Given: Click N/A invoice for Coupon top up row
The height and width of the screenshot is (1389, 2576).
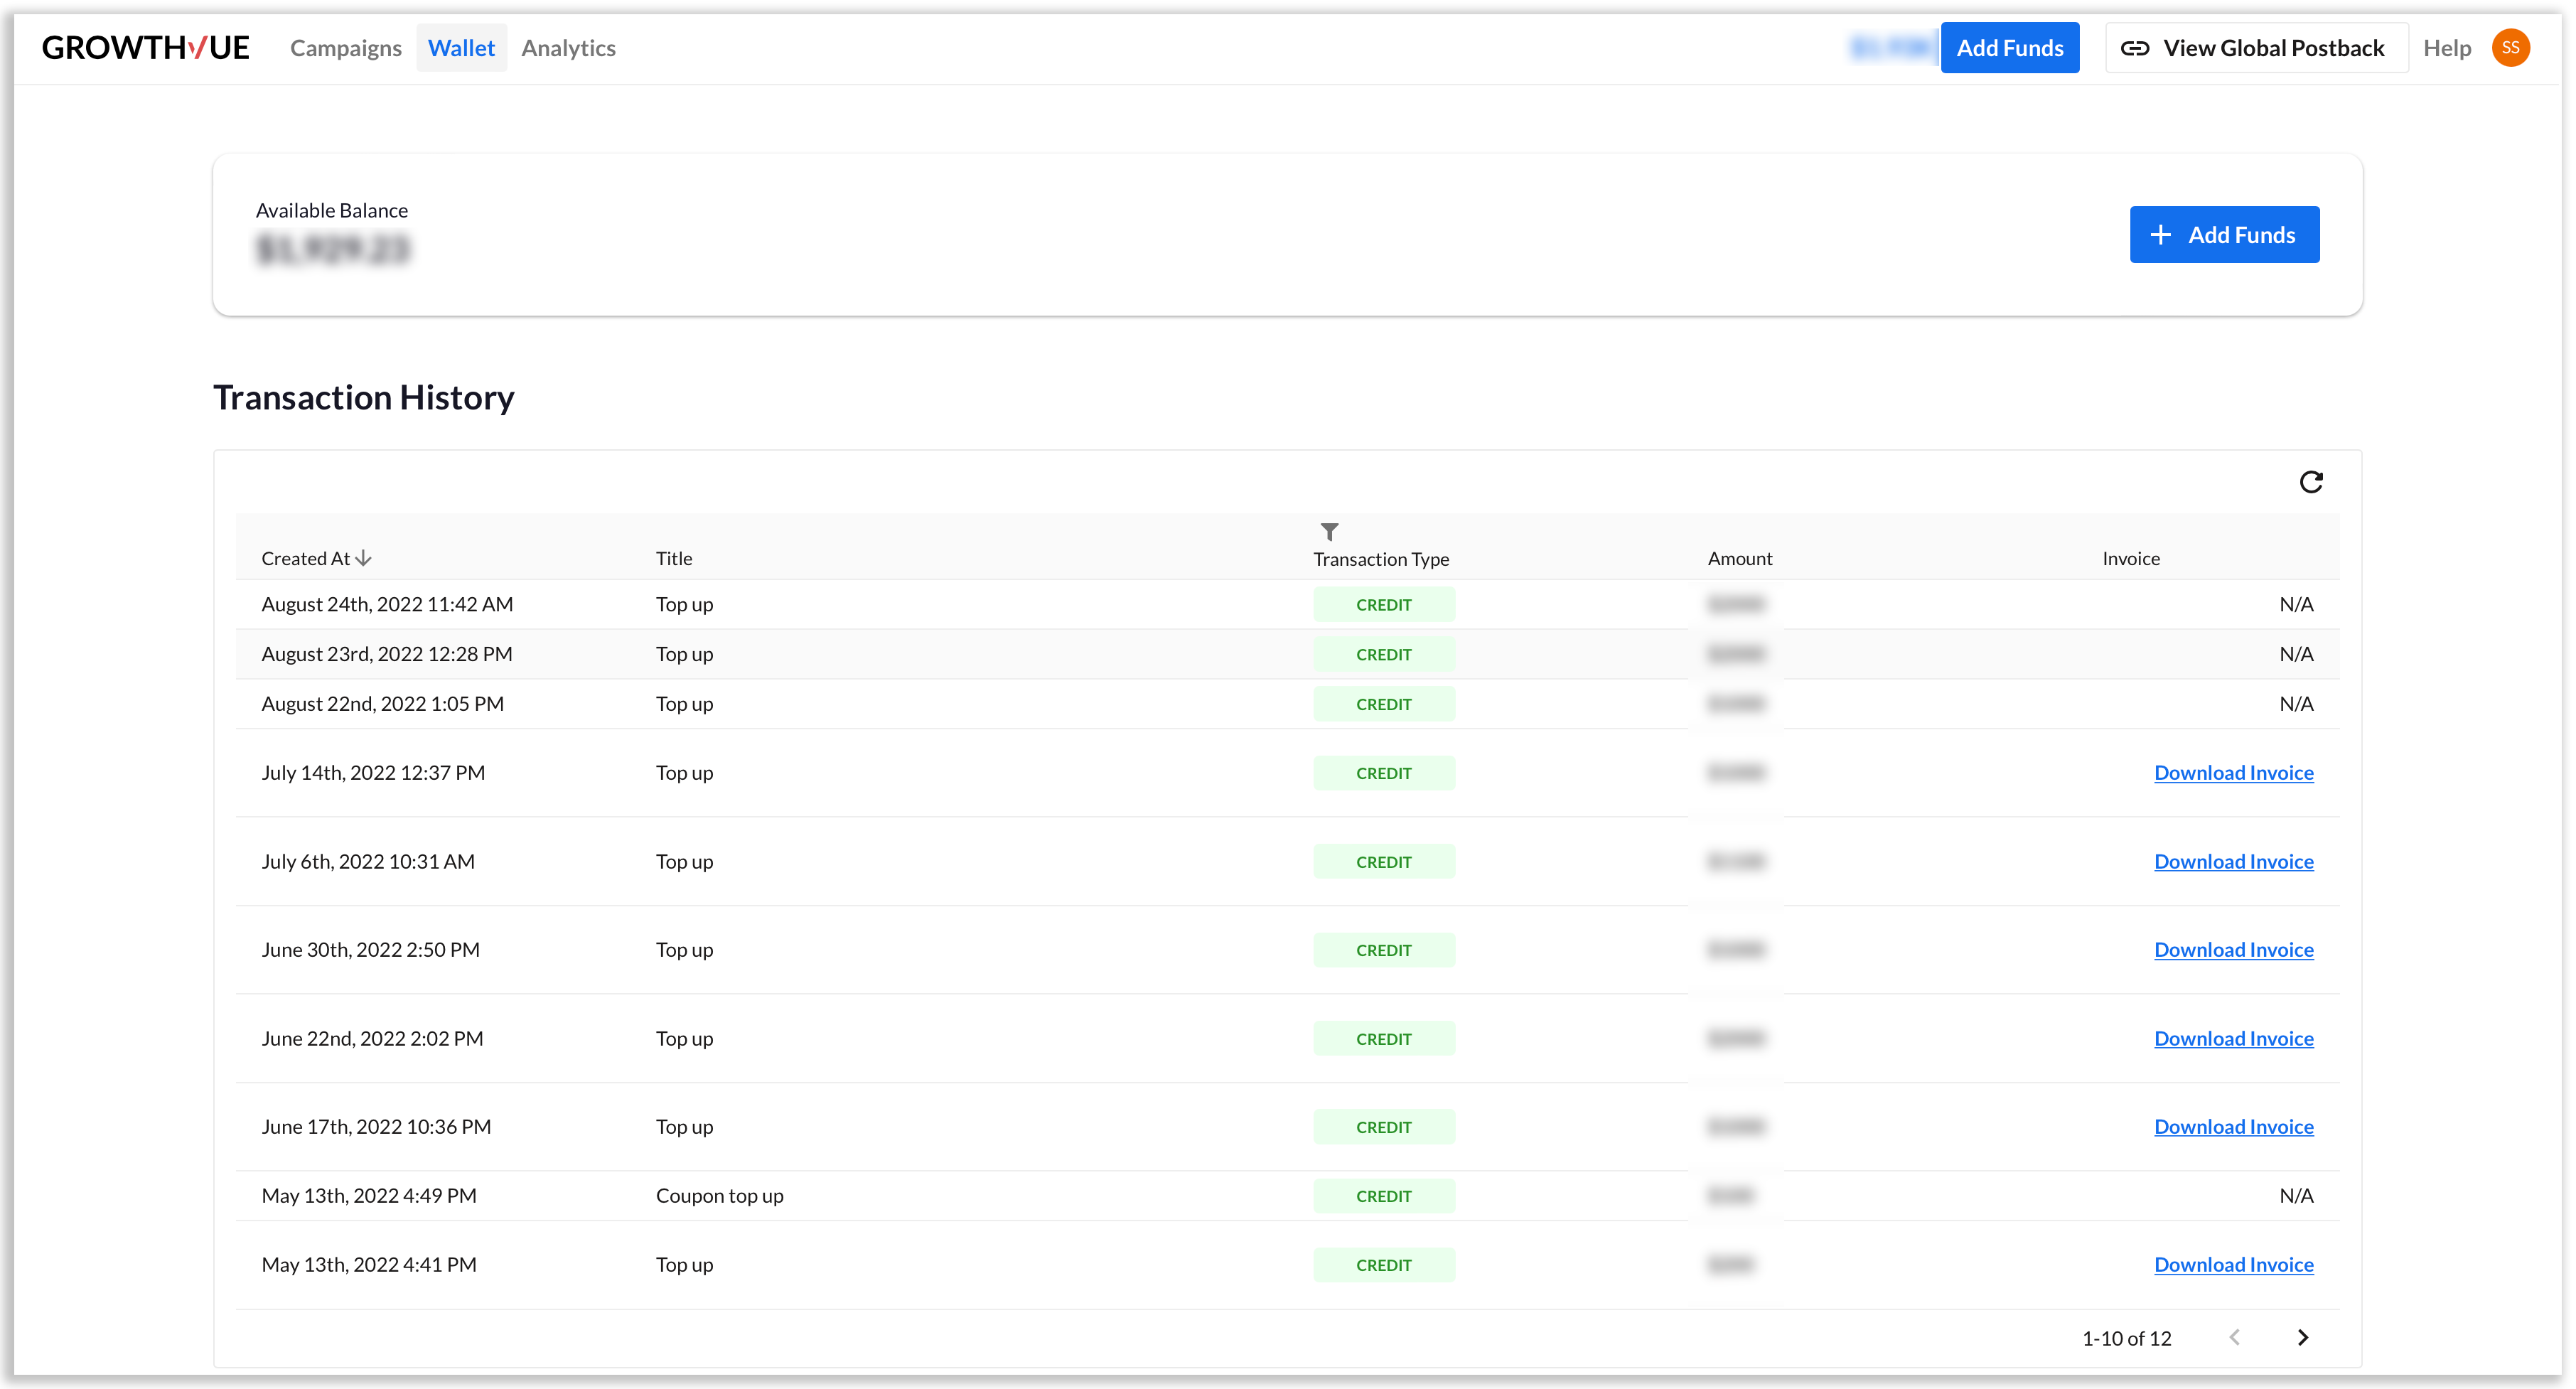Looking at the screenshot, I should point(2296,1195).
